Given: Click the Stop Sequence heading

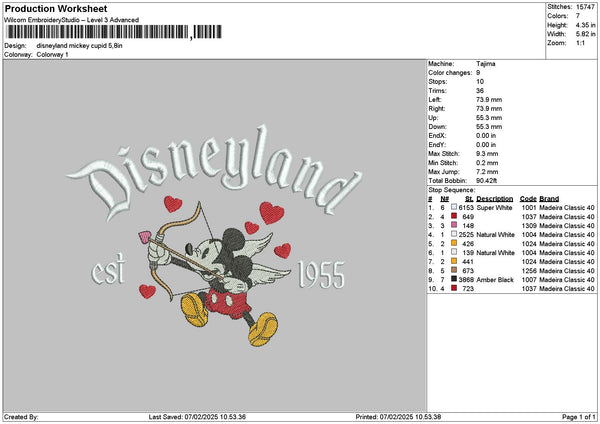Looking at the screenshot, I should click(452, 188).
